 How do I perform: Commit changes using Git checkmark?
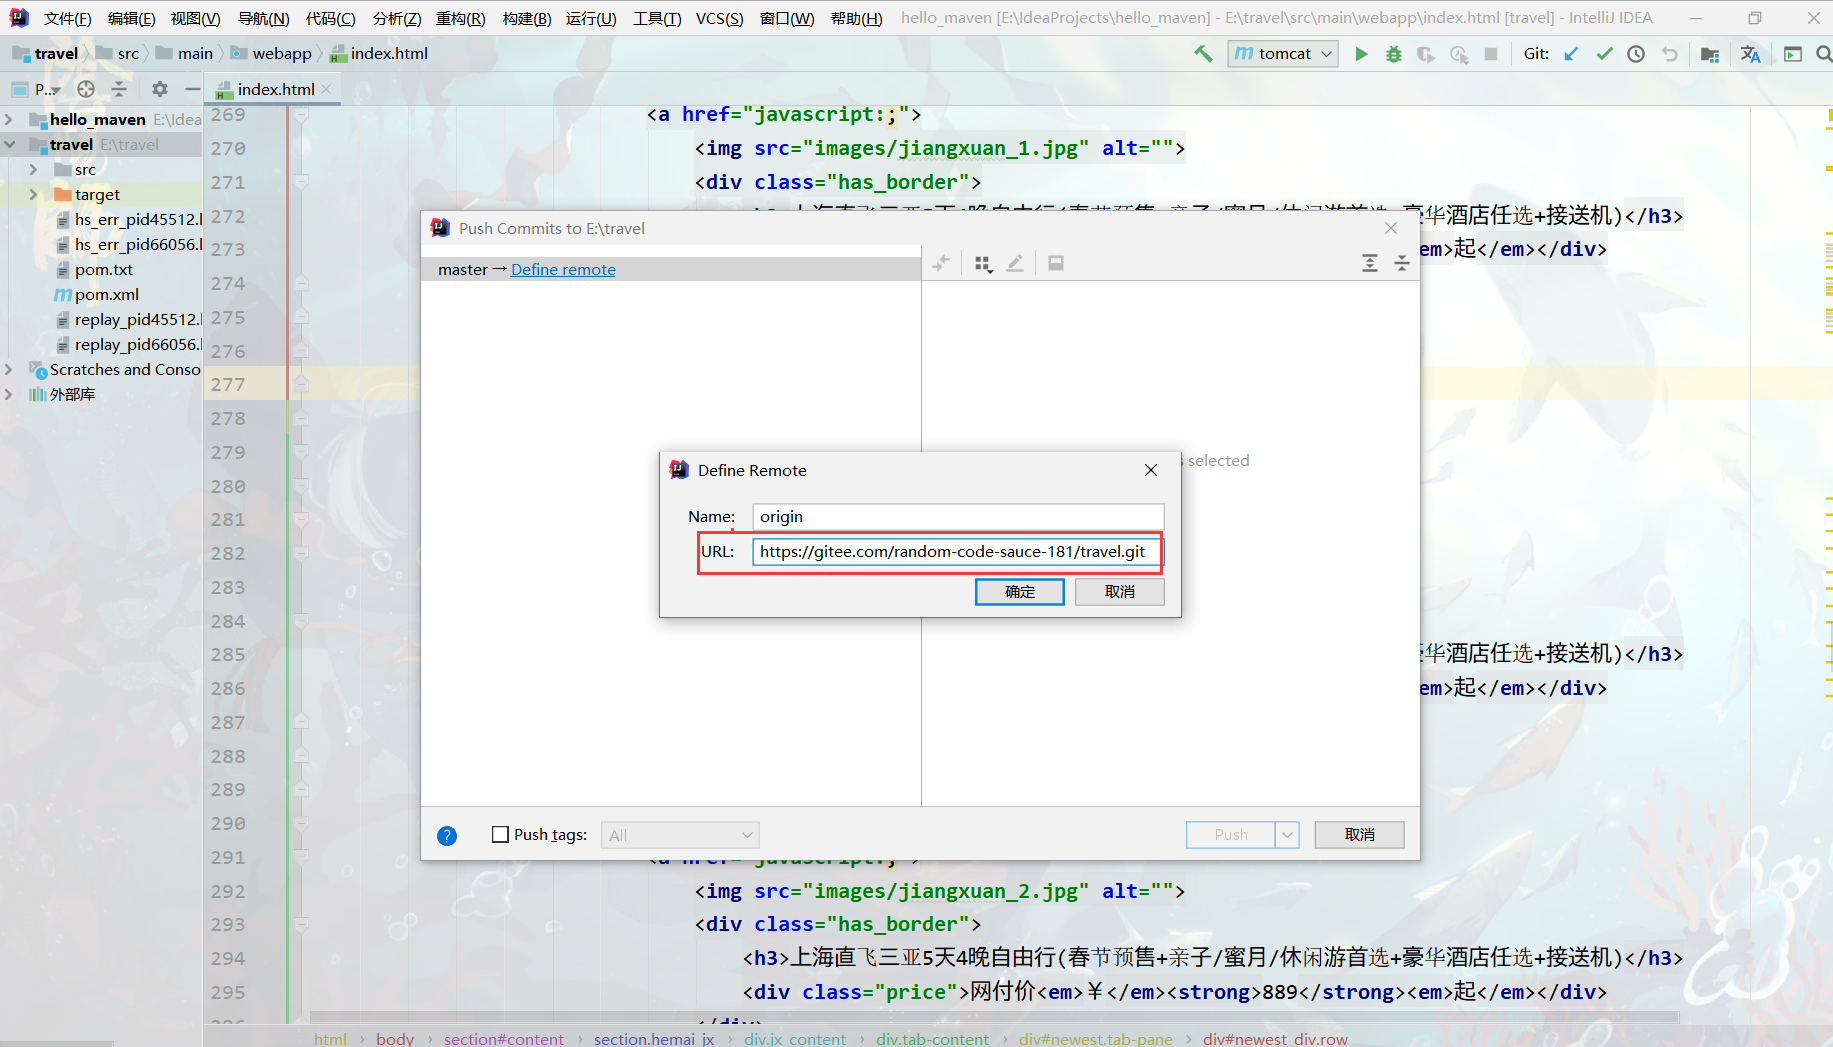(1604, 54)
